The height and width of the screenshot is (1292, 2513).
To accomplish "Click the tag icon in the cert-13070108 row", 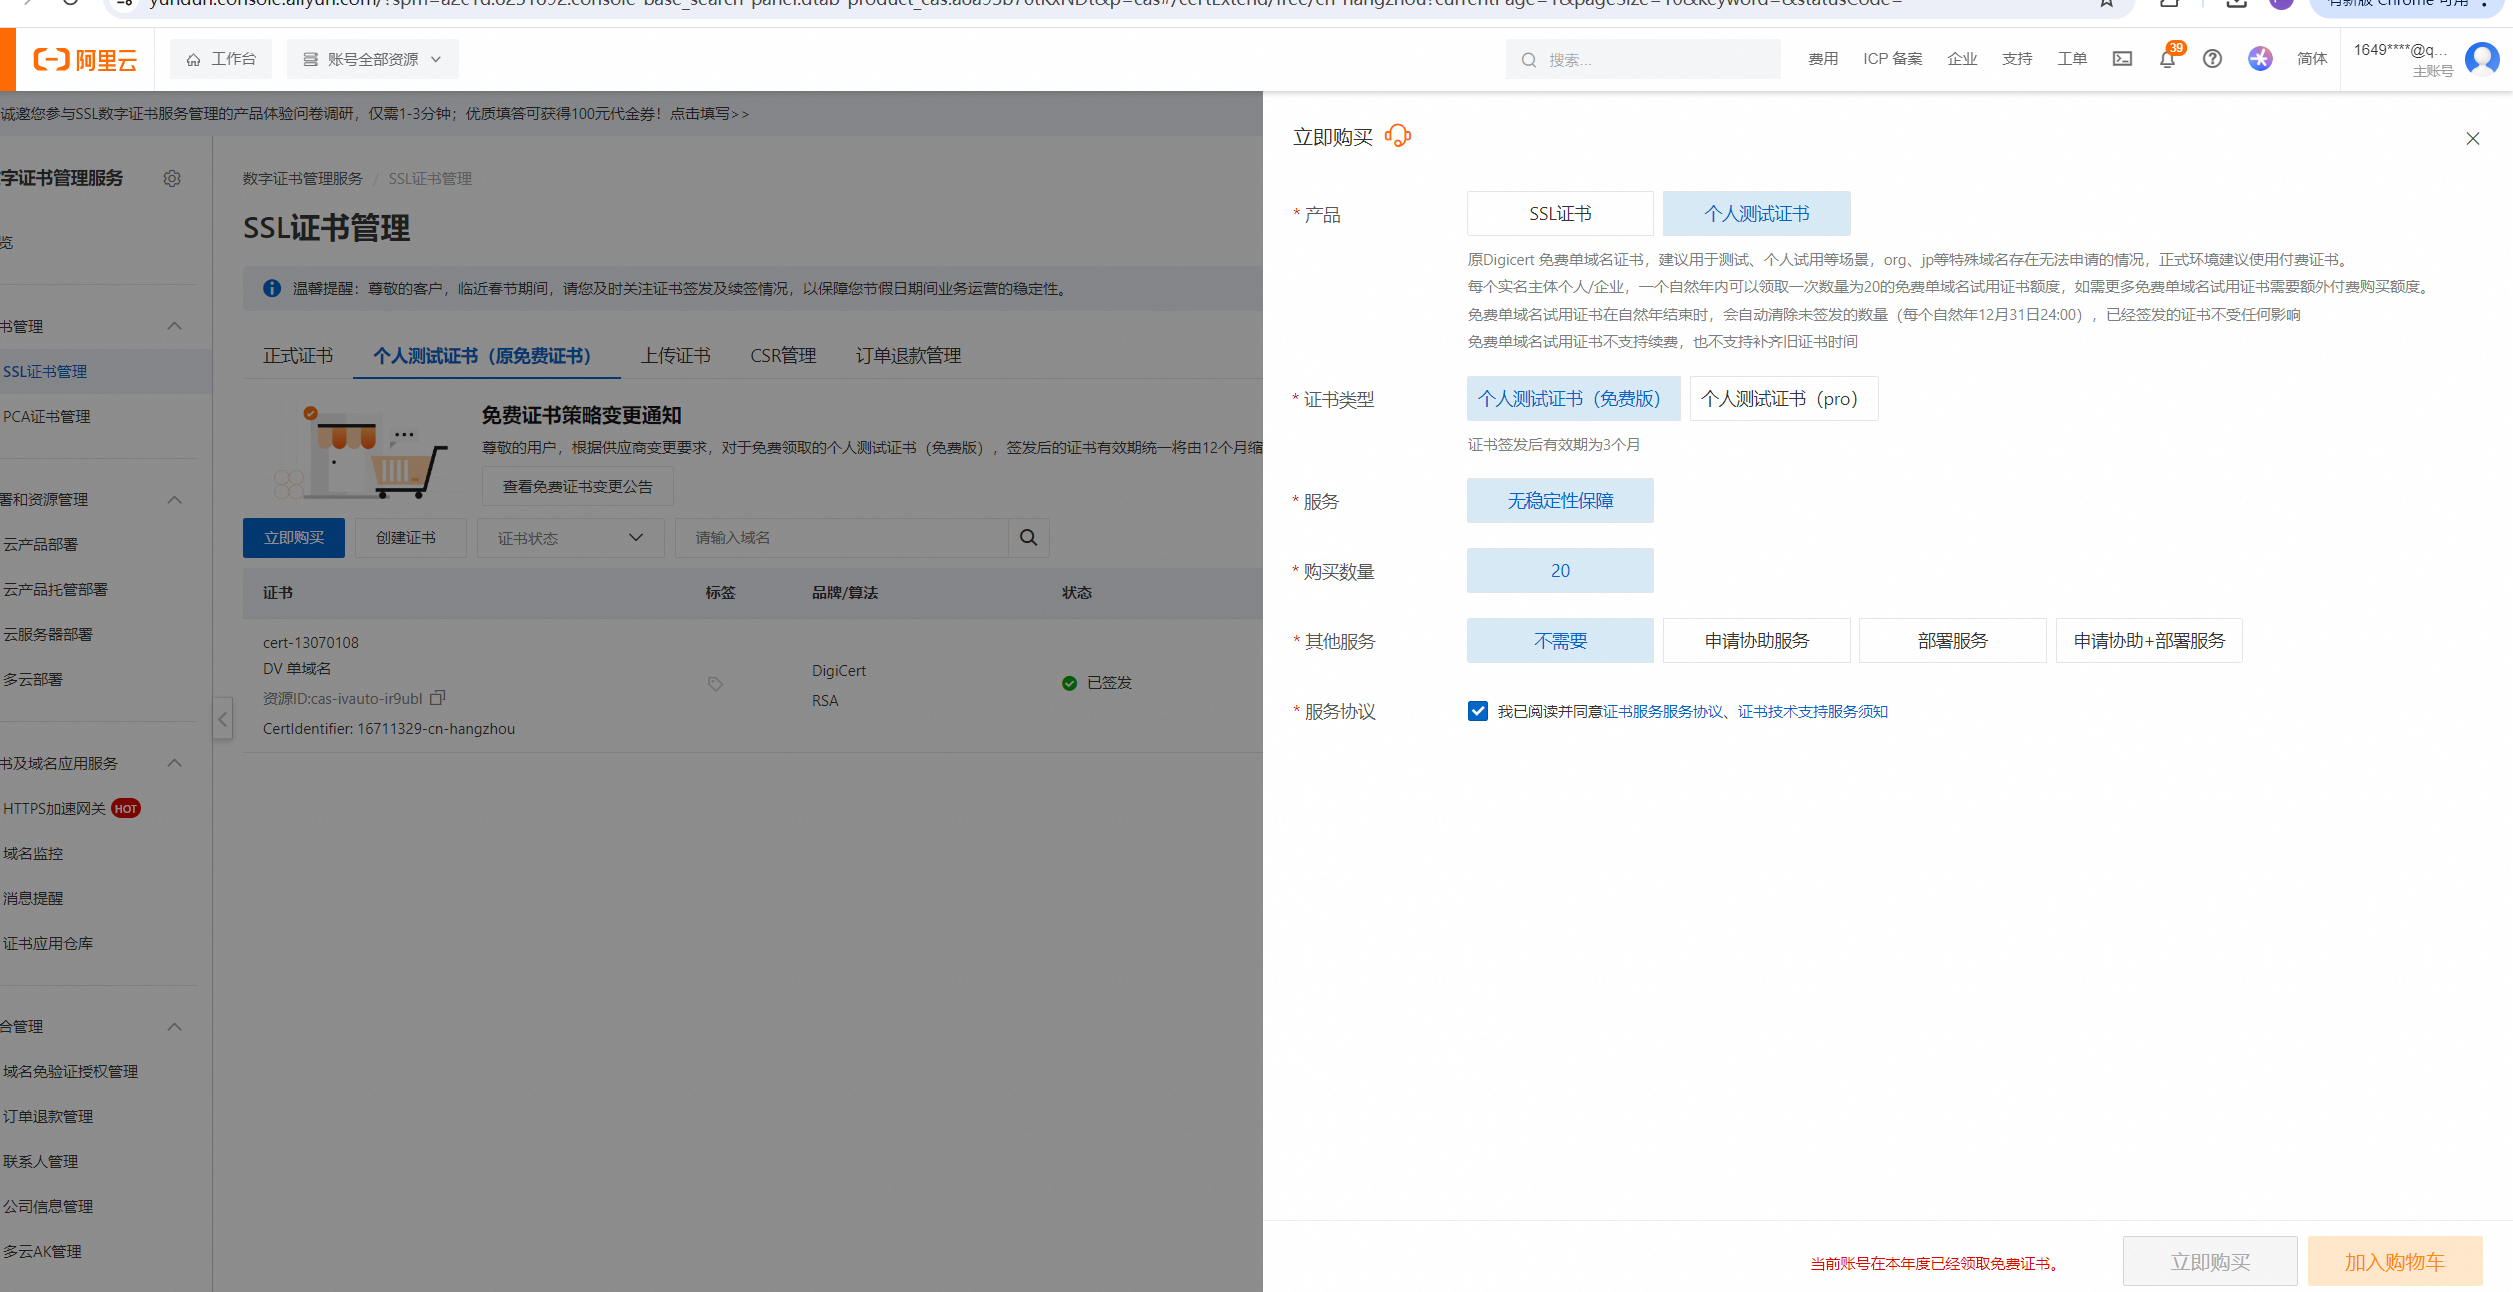I will (715, 684).
